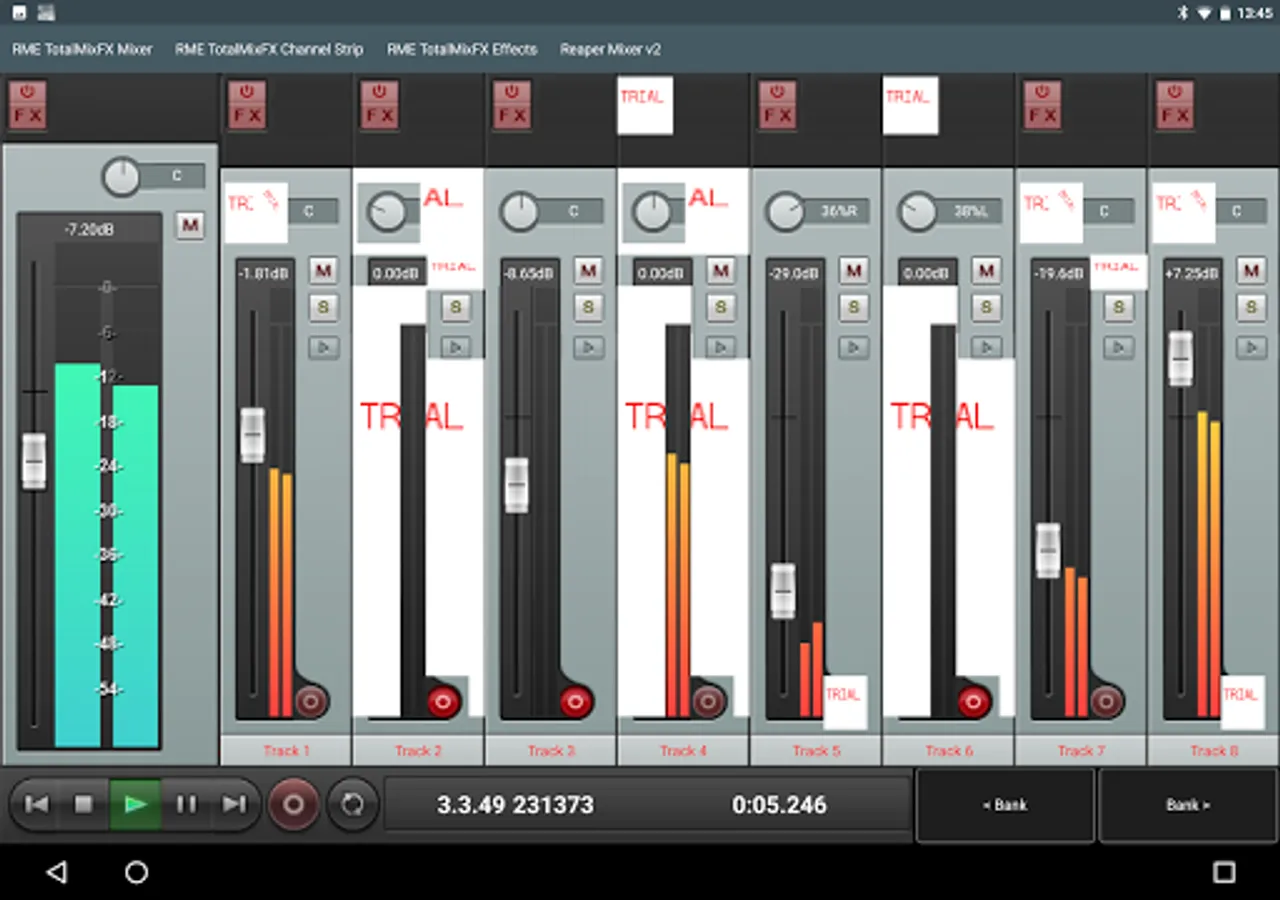Solo Track 7
The image size is (1280, 900).
1118,308
